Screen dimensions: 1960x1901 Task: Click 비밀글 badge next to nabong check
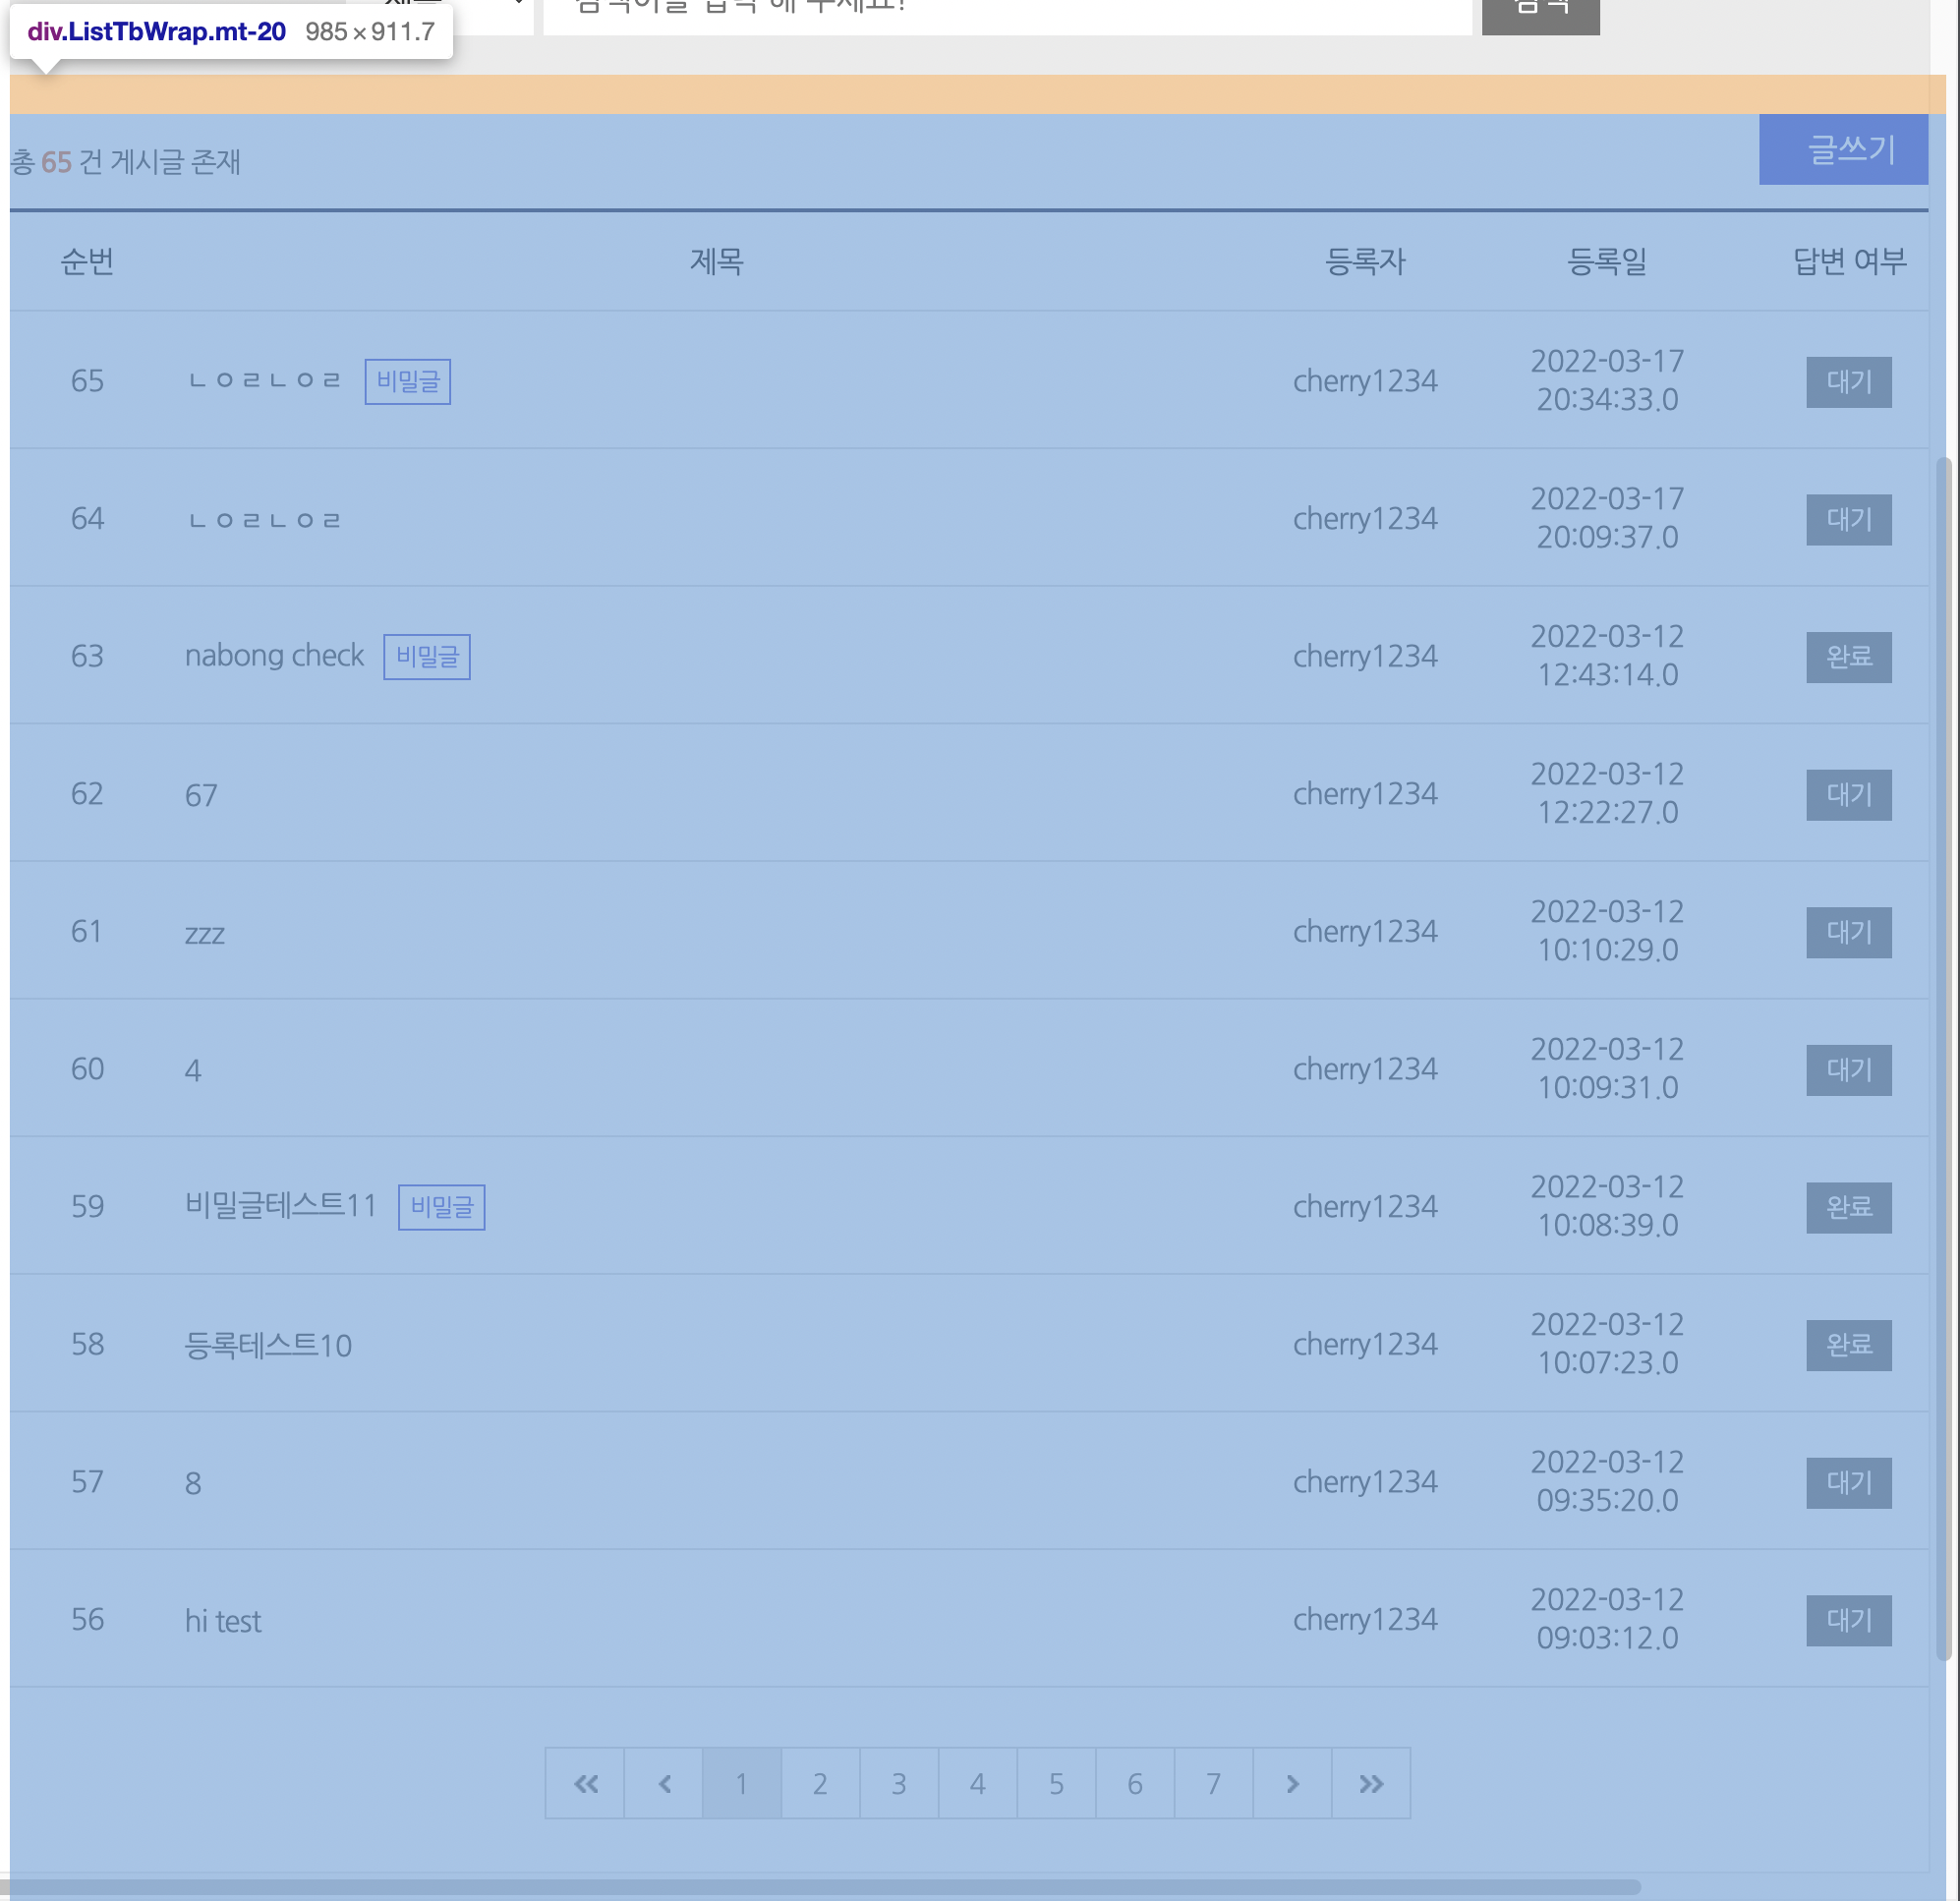coord(427,656)
